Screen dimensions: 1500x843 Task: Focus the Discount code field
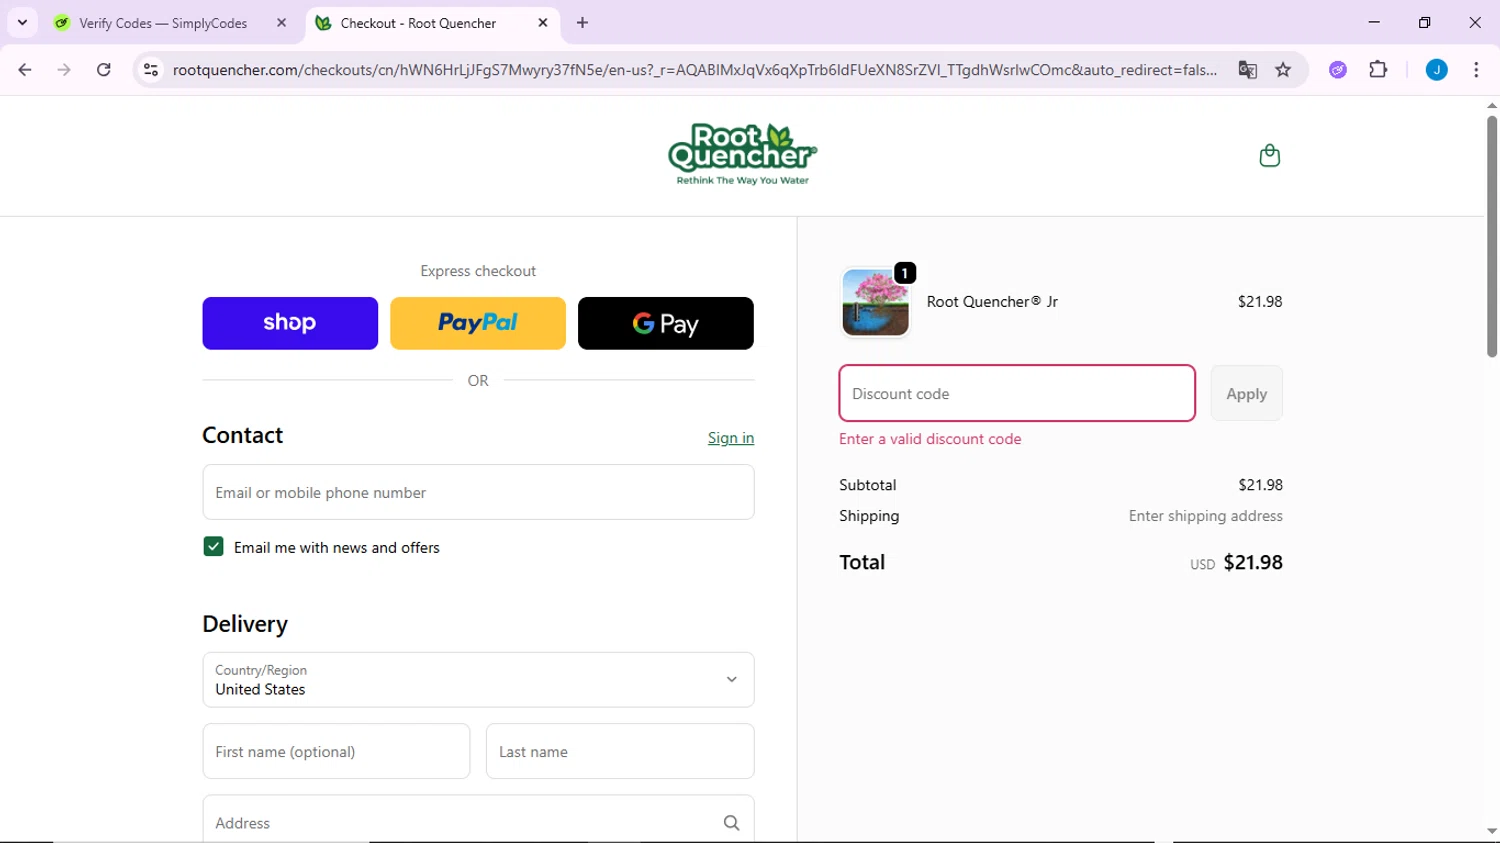click(1017, 394)
